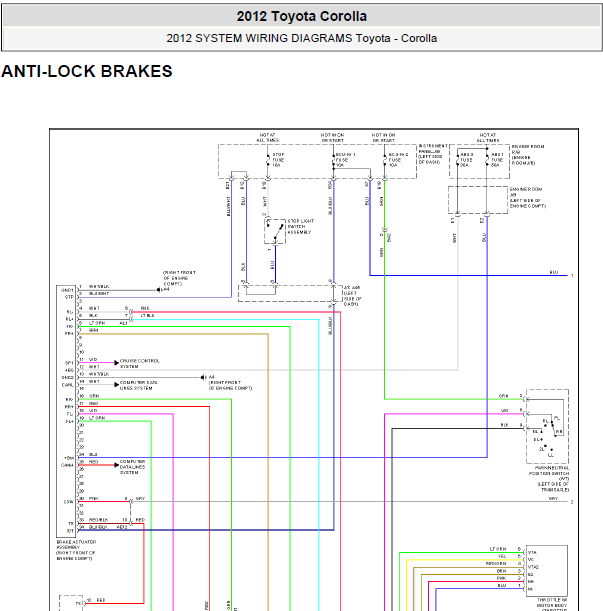
Task: Click the "GRY" label at reference 2
Action: pos(553,498)
